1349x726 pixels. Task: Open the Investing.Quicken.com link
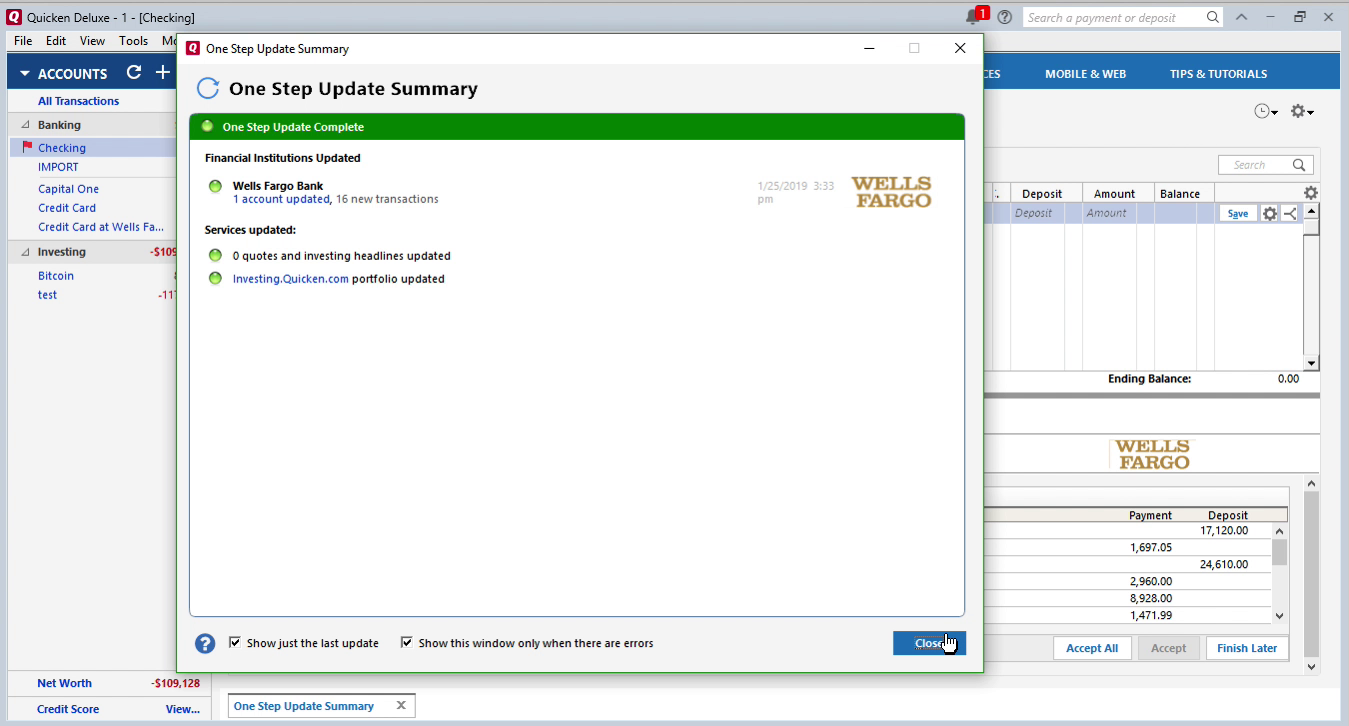tap(291, 279)
